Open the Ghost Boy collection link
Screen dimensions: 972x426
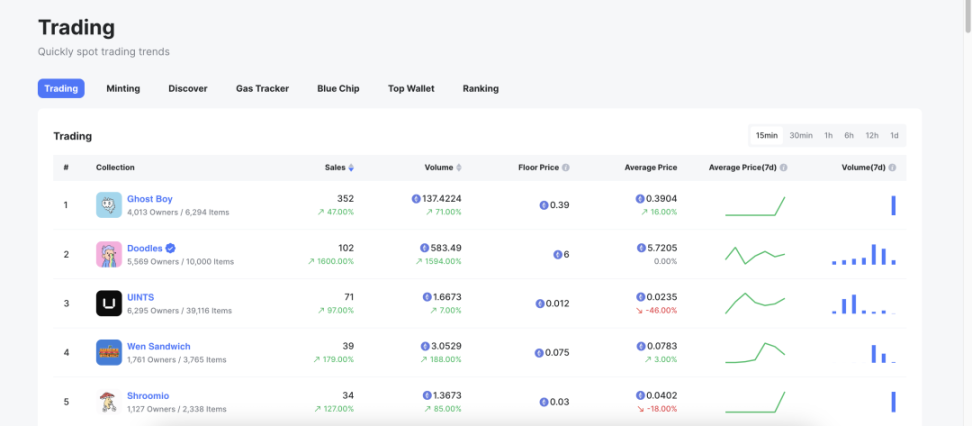click(x=149, y=199)
